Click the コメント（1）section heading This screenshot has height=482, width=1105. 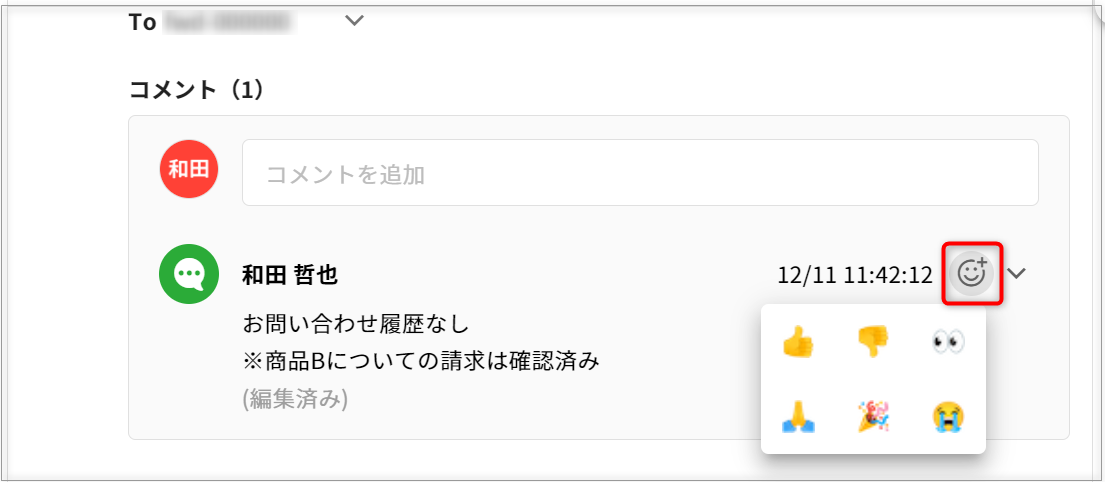tap(197, 90)
